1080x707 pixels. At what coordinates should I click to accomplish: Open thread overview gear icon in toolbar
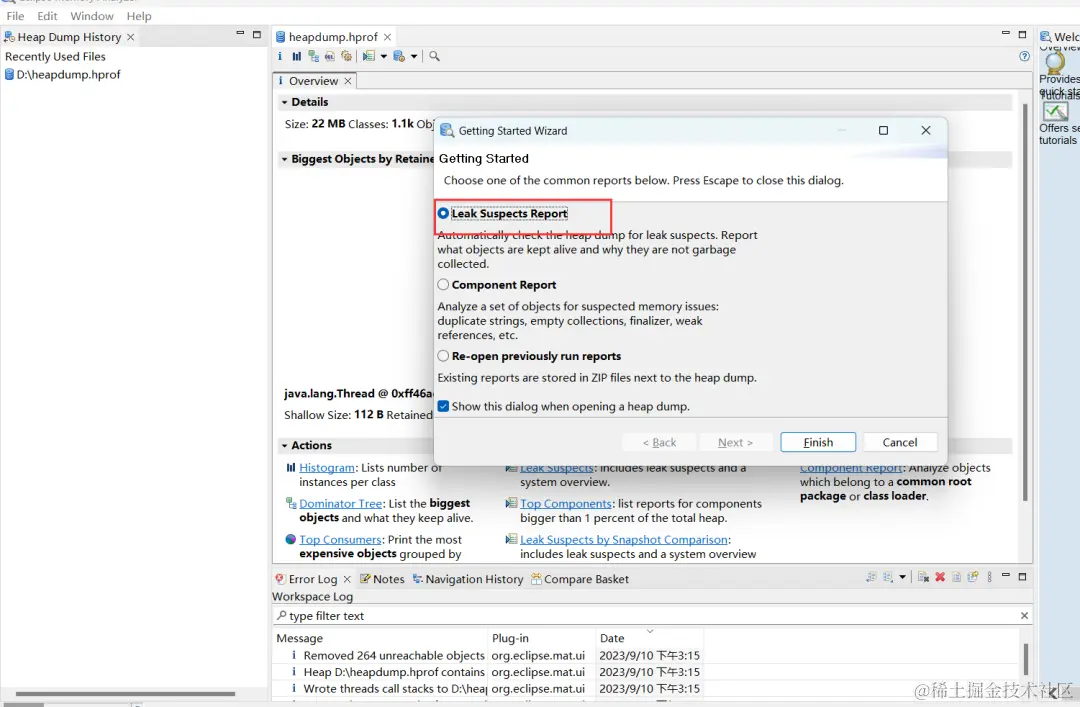(x=346, y=57)
